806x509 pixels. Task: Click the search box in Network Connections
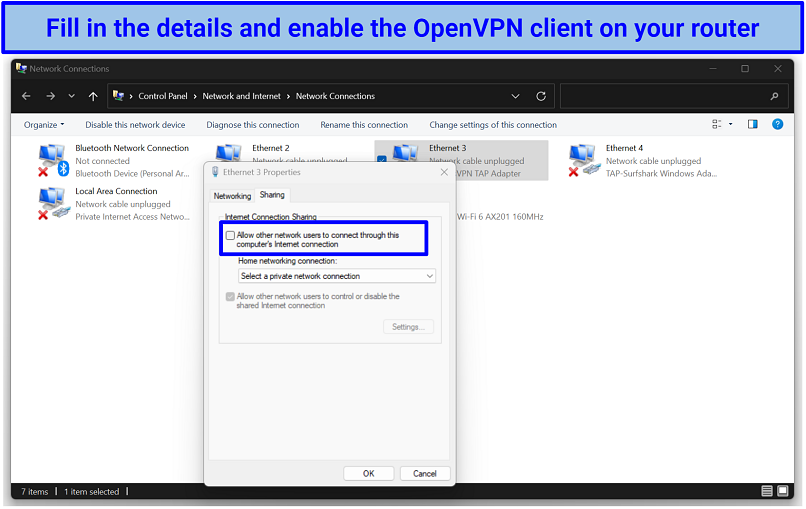coord(673,96)
